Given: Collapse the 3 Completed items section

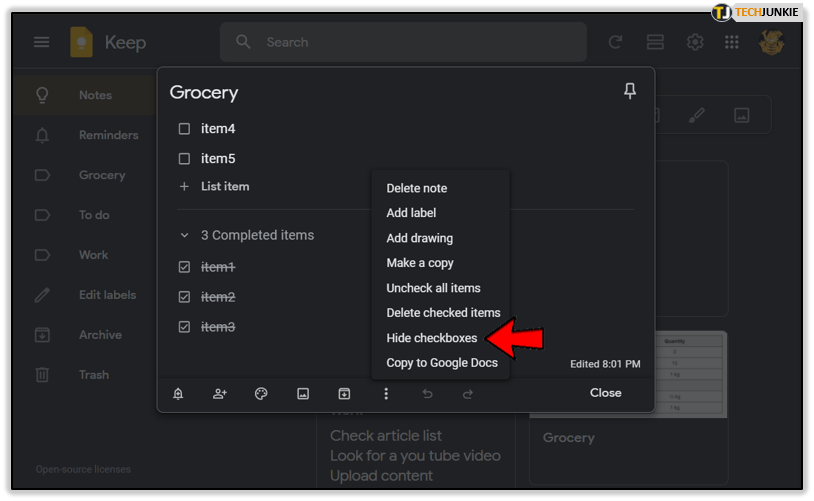Looking at the screenshot, I should click(x=184, y=236).
